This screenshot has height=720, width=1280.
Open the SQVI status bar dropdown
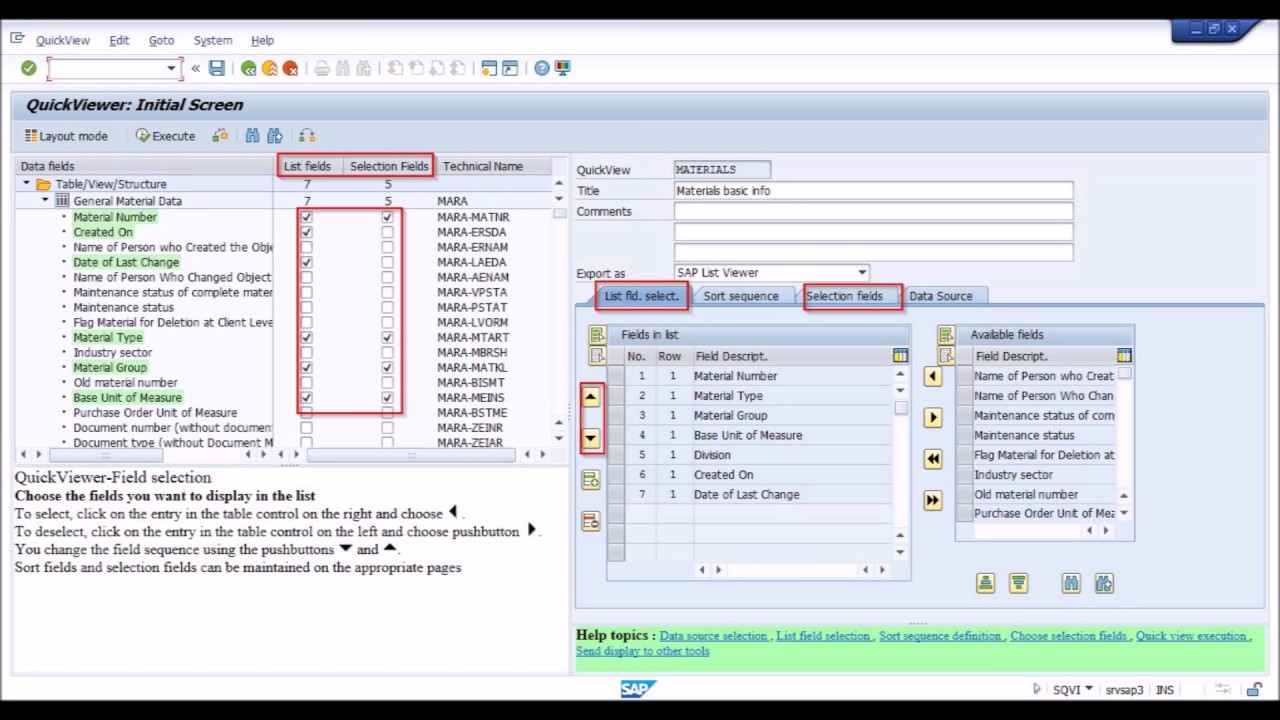coord(1088,689)
